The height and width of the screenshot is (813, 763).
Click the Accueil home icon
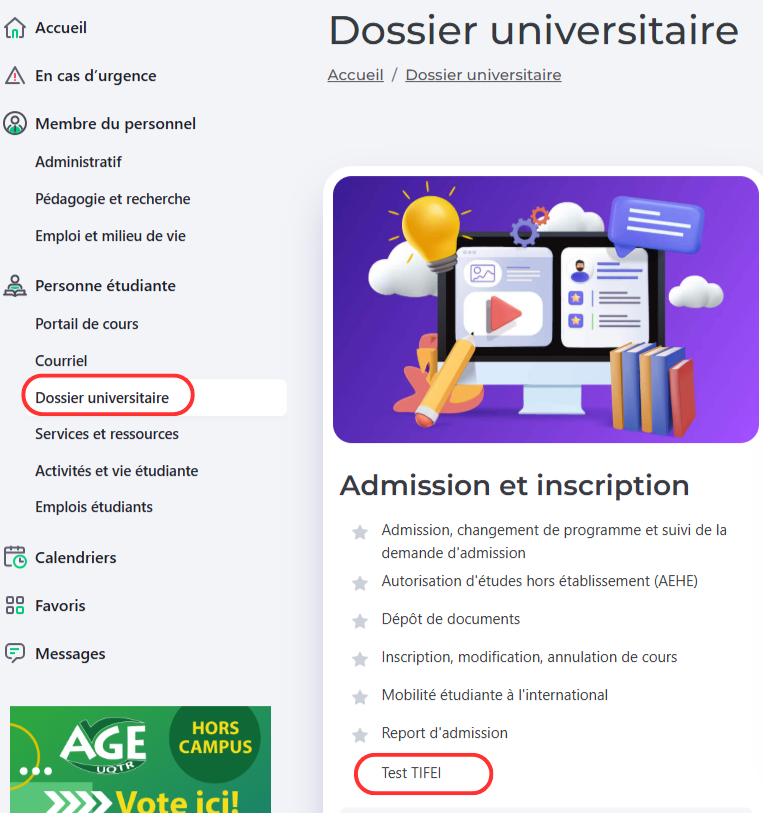(x=15, y=28)
